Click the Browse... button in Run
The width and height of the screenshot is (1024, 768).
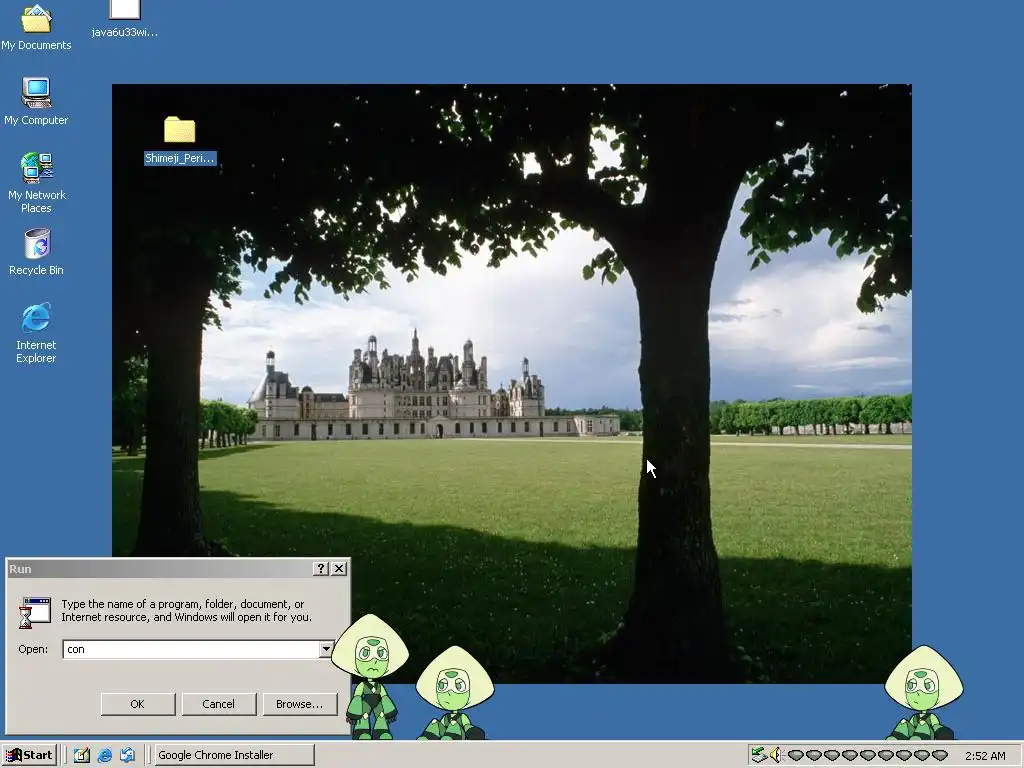coord(299,704)
